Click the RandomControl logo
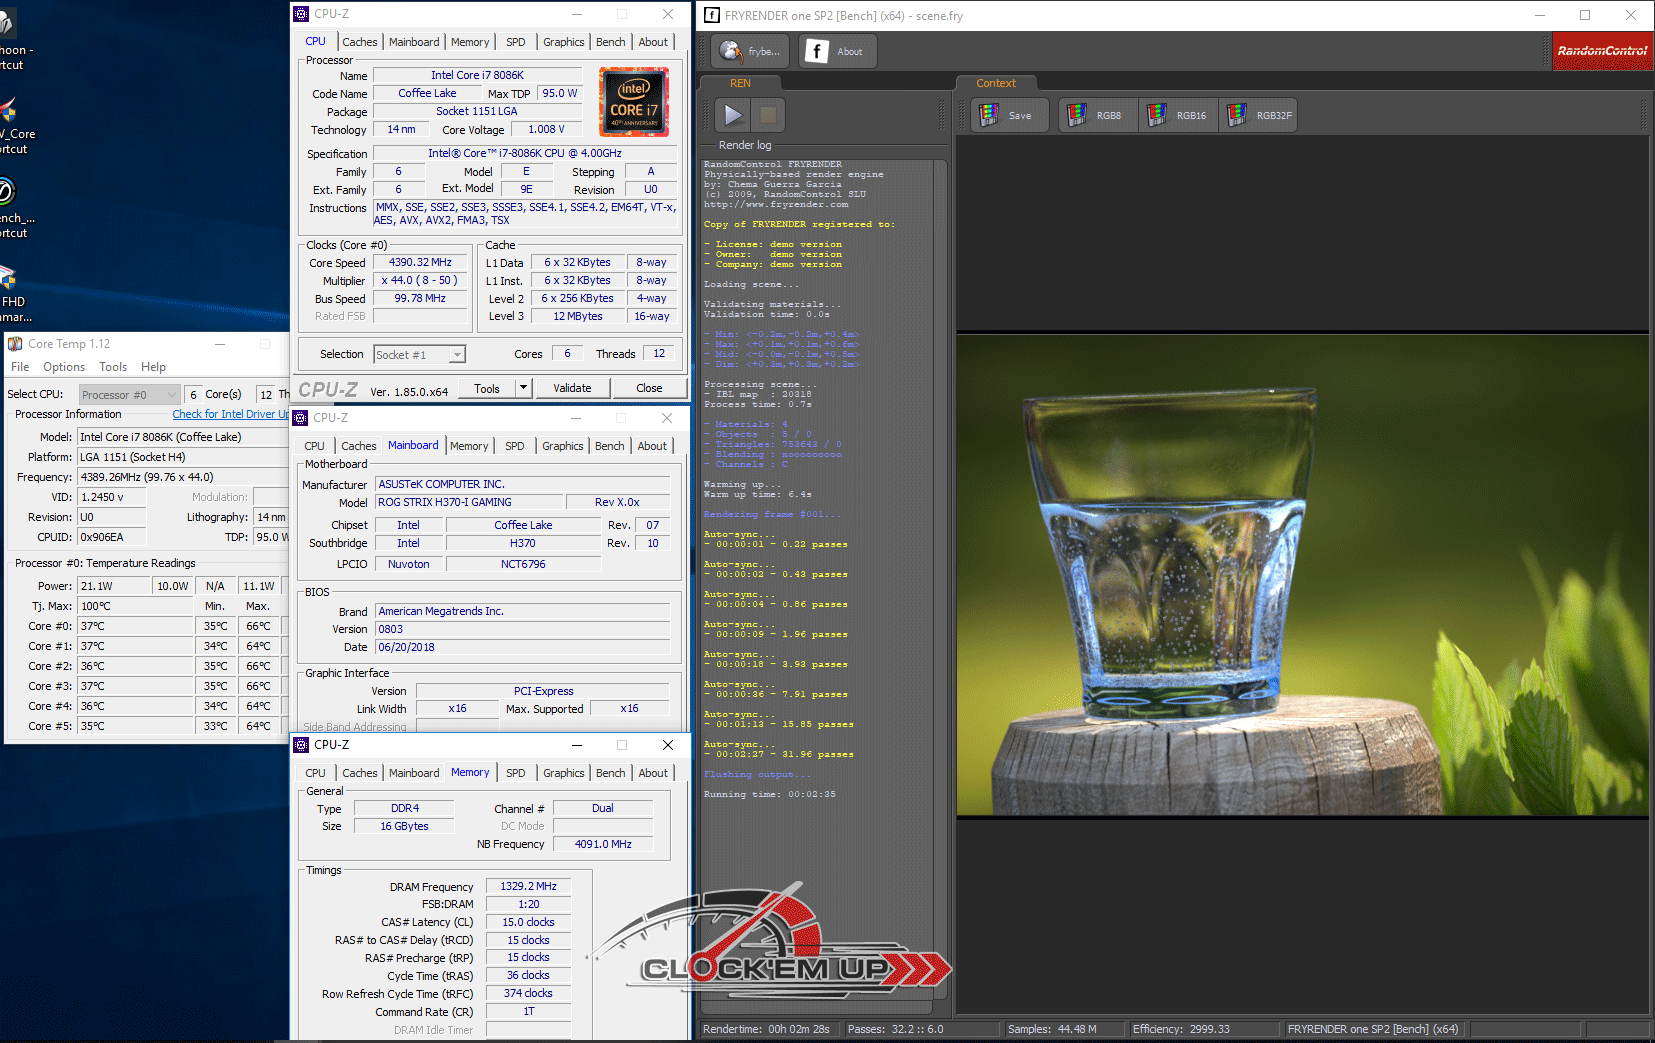The image size is (1655, 1043). point(1602,51)
